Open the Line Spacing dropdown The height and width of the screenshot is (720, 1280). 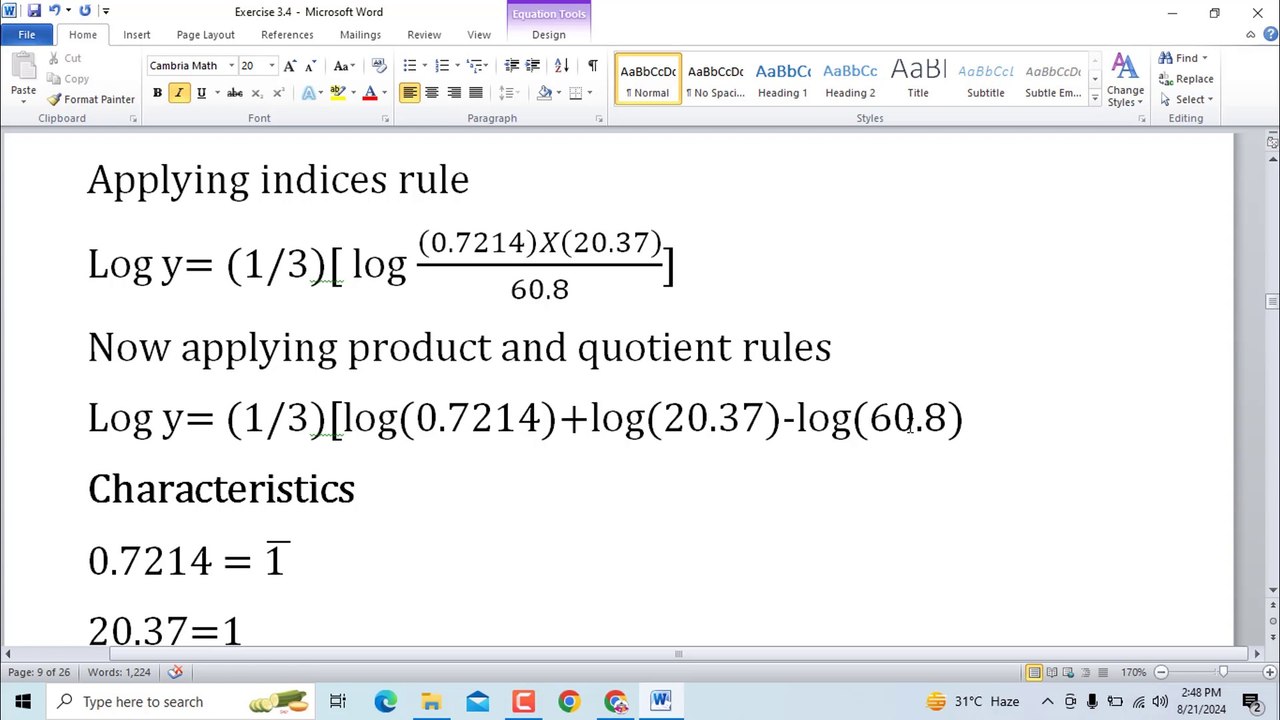point(509,93)
